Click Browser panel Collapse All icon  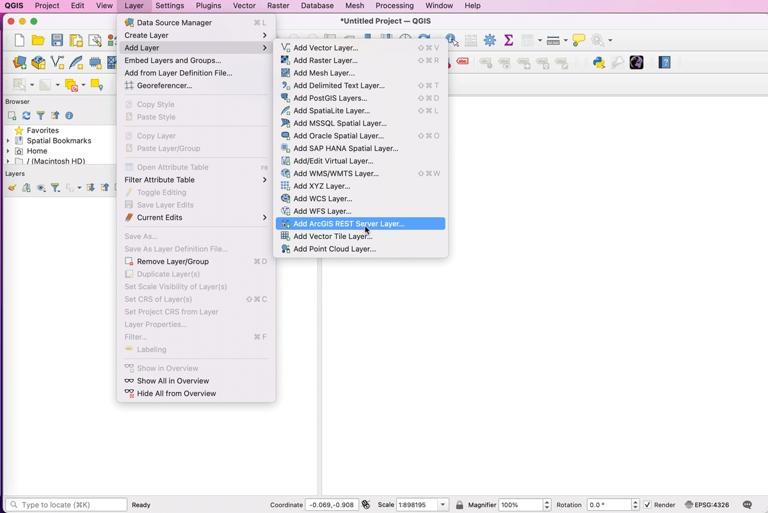pos(55,116)
